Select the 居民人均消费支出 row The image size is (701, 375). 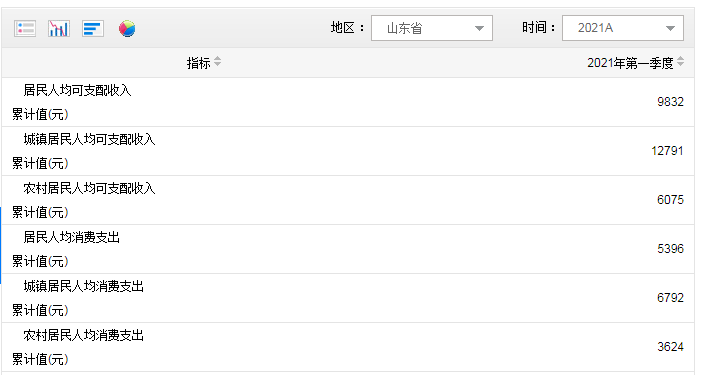(x=348, y=249)
